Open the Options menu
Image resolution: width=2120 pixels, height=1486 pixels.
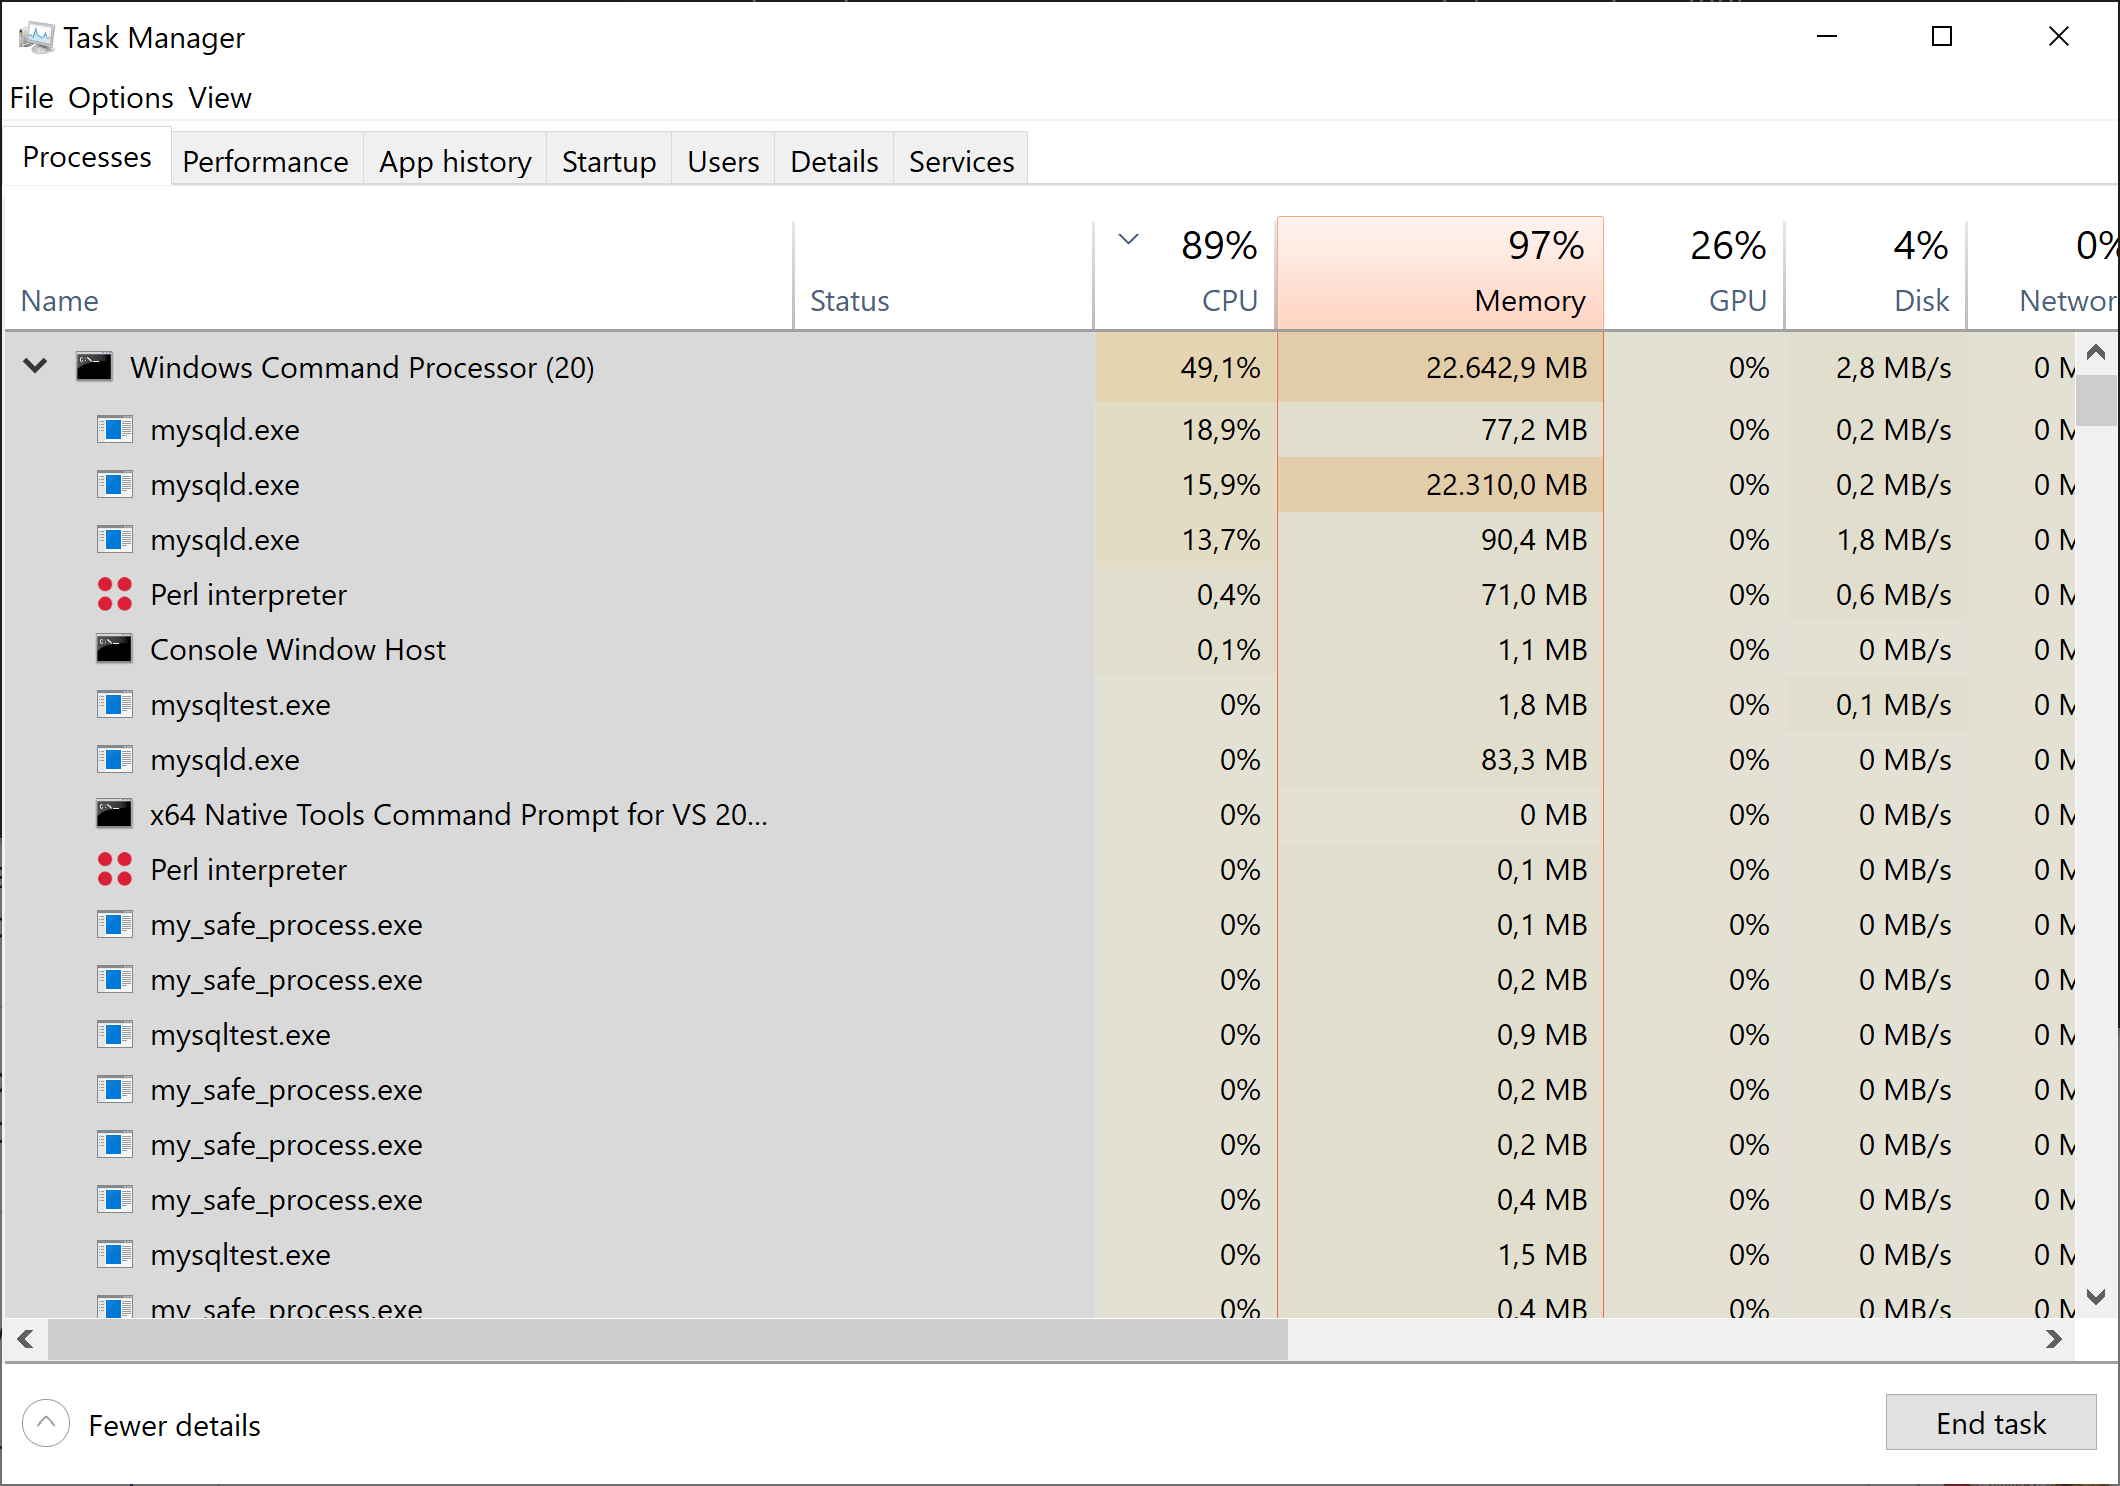[120, 98]
